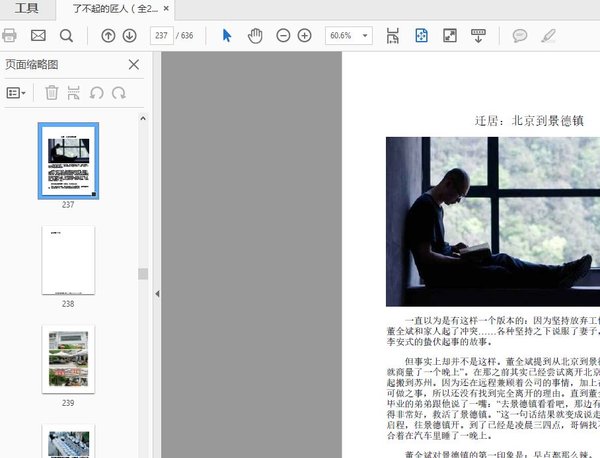
Task: Go to previous page arrow
Action: [108, 36]
